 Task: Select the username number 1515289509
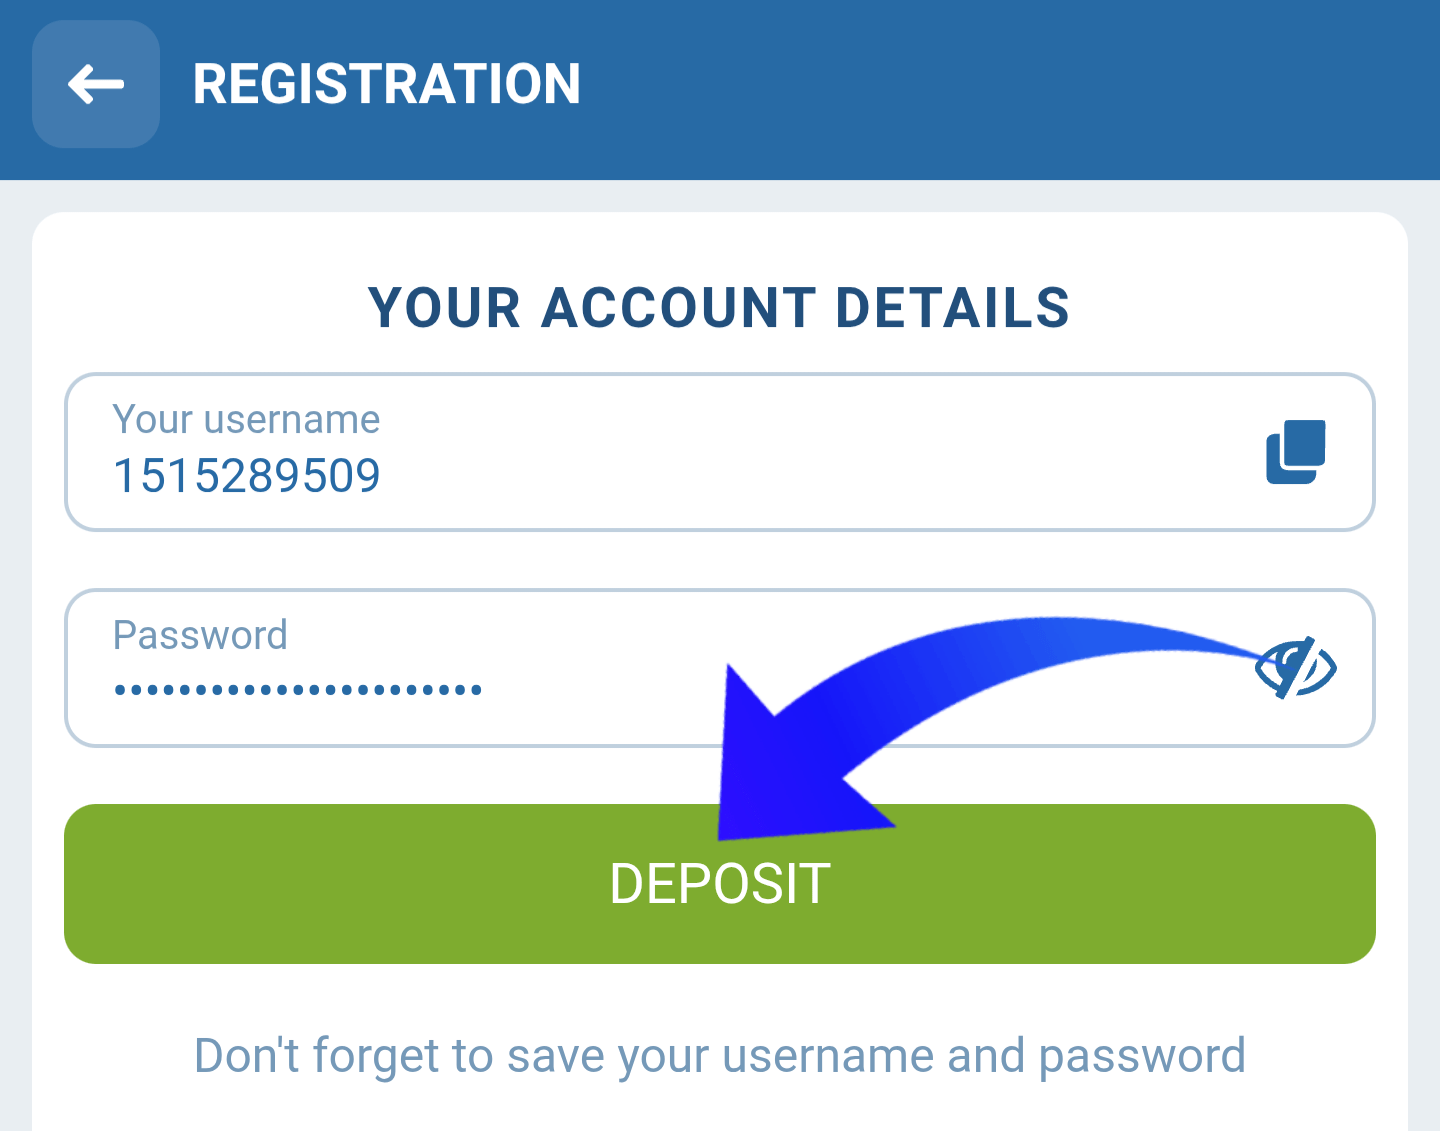pos(246,476)
